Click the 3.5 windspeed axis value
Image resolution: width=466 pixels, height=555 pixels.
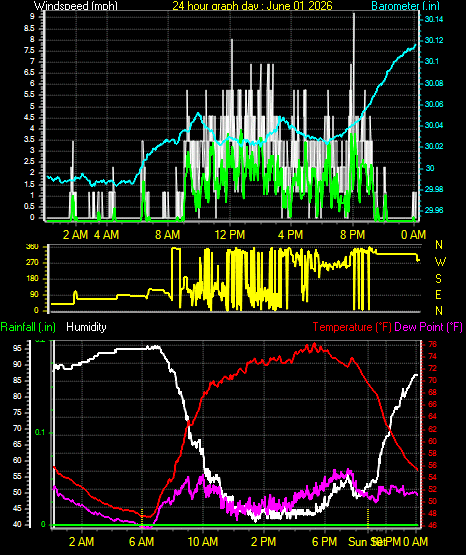click(29, 139)
